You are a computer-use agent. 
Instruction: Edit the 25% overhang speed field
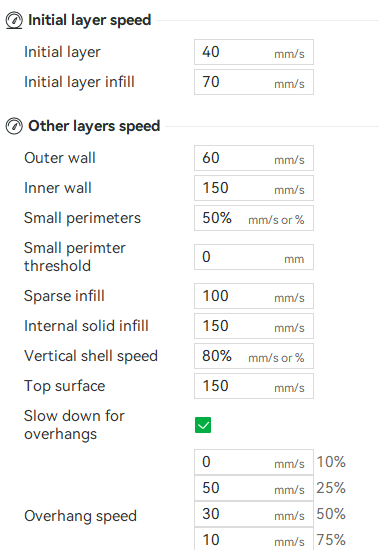(254, 488)
